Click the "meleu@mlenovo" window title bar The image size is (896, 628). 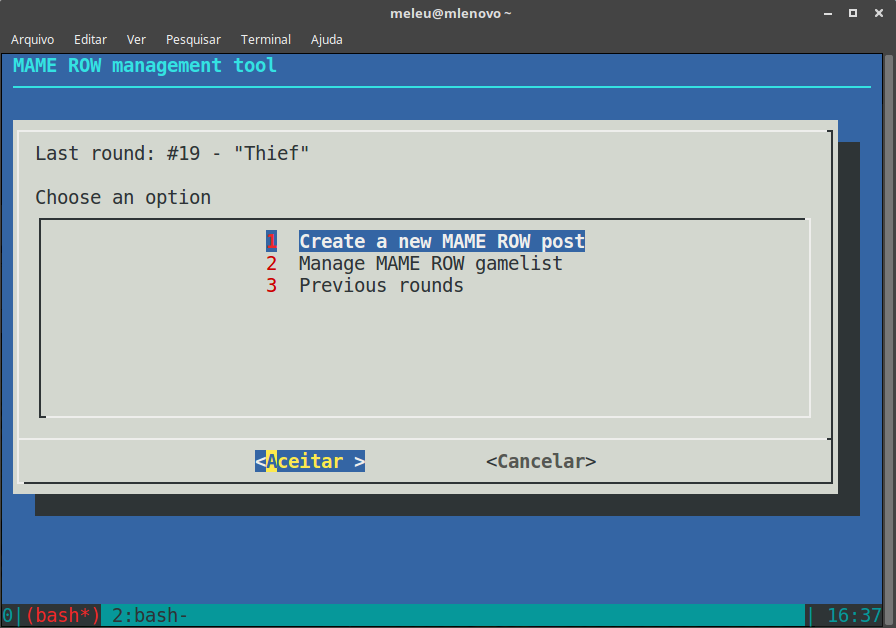coord(450,13)
